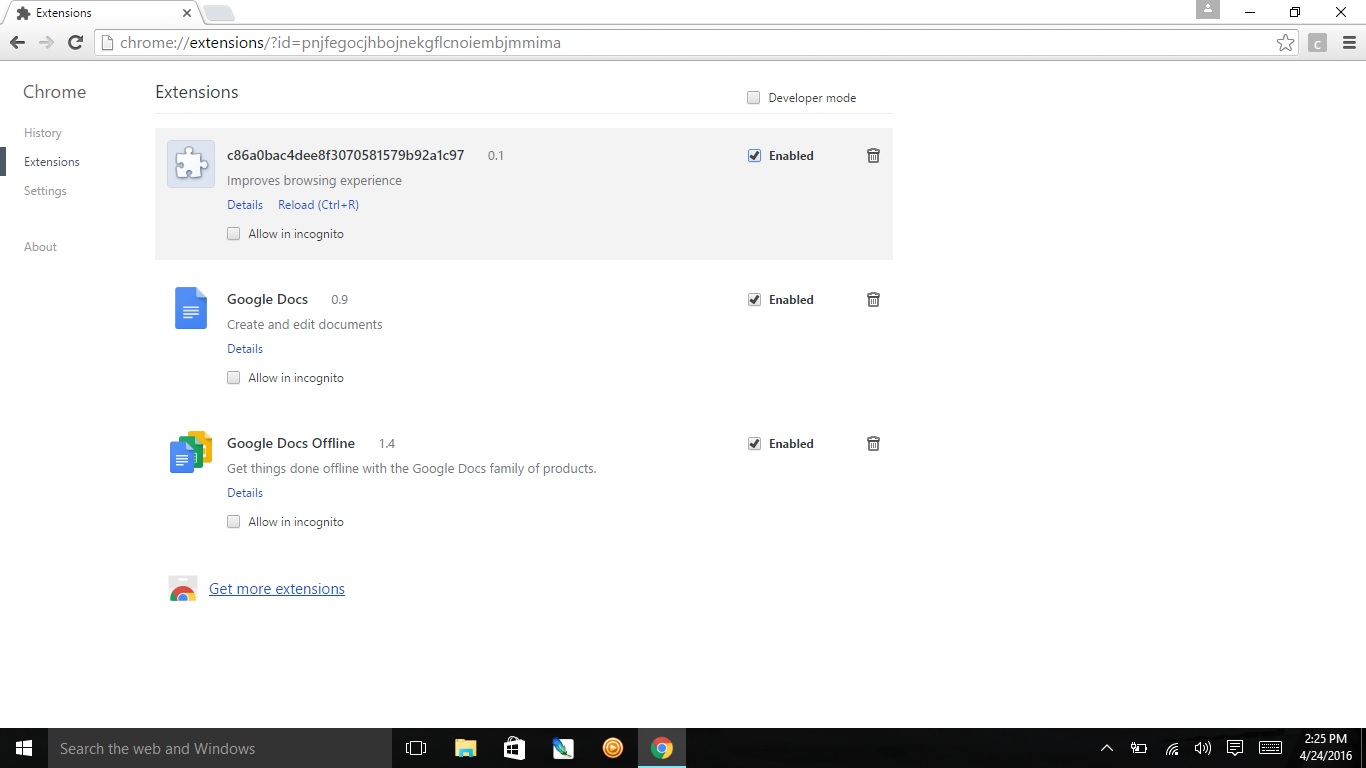Remove the c86a0bac4dee extension via trash icon

(873, 156)
